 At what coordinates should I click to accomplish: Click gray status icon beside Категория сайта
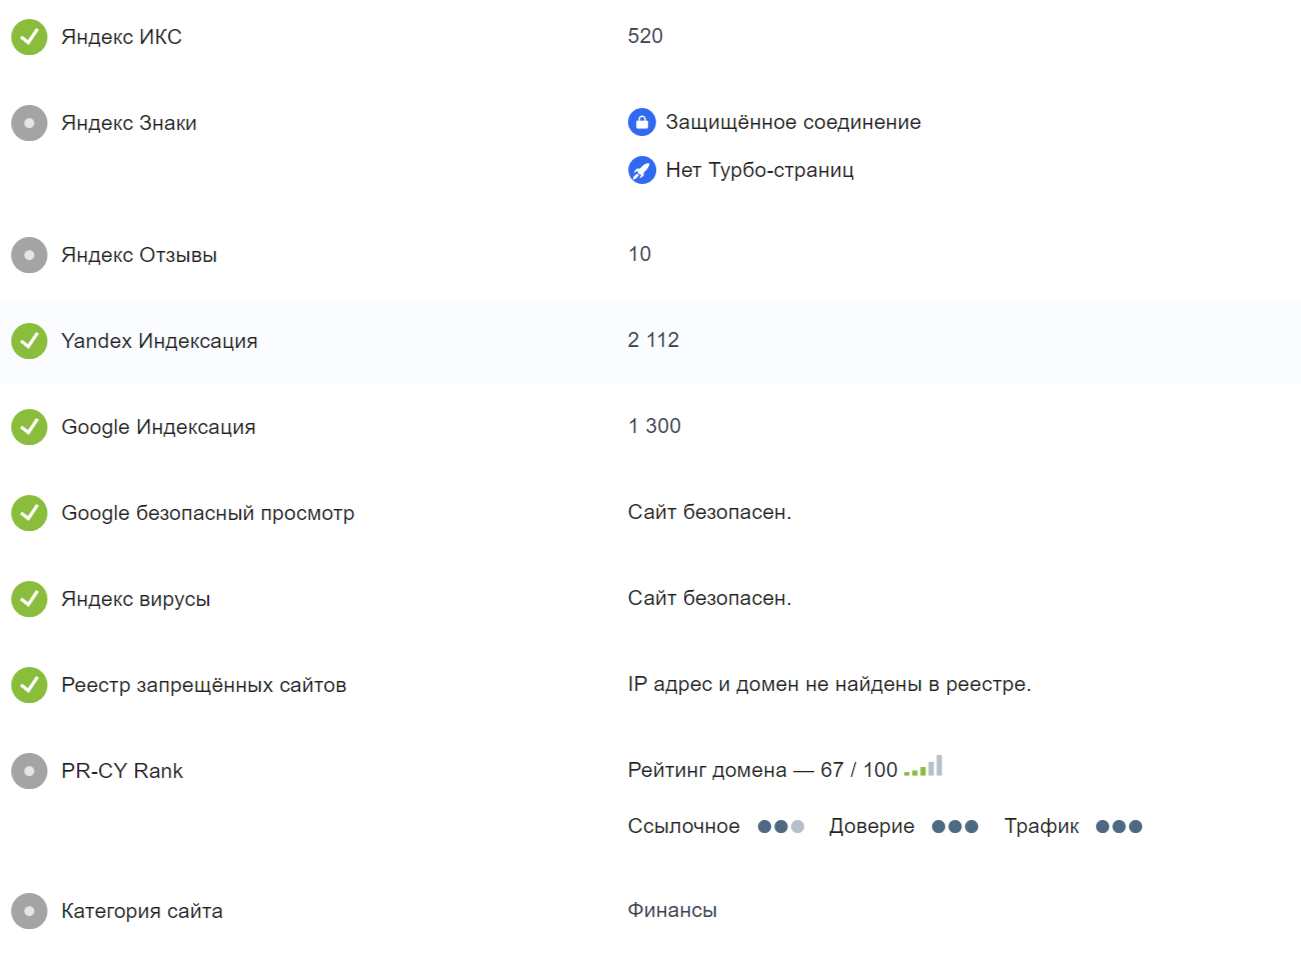point(29,911)
